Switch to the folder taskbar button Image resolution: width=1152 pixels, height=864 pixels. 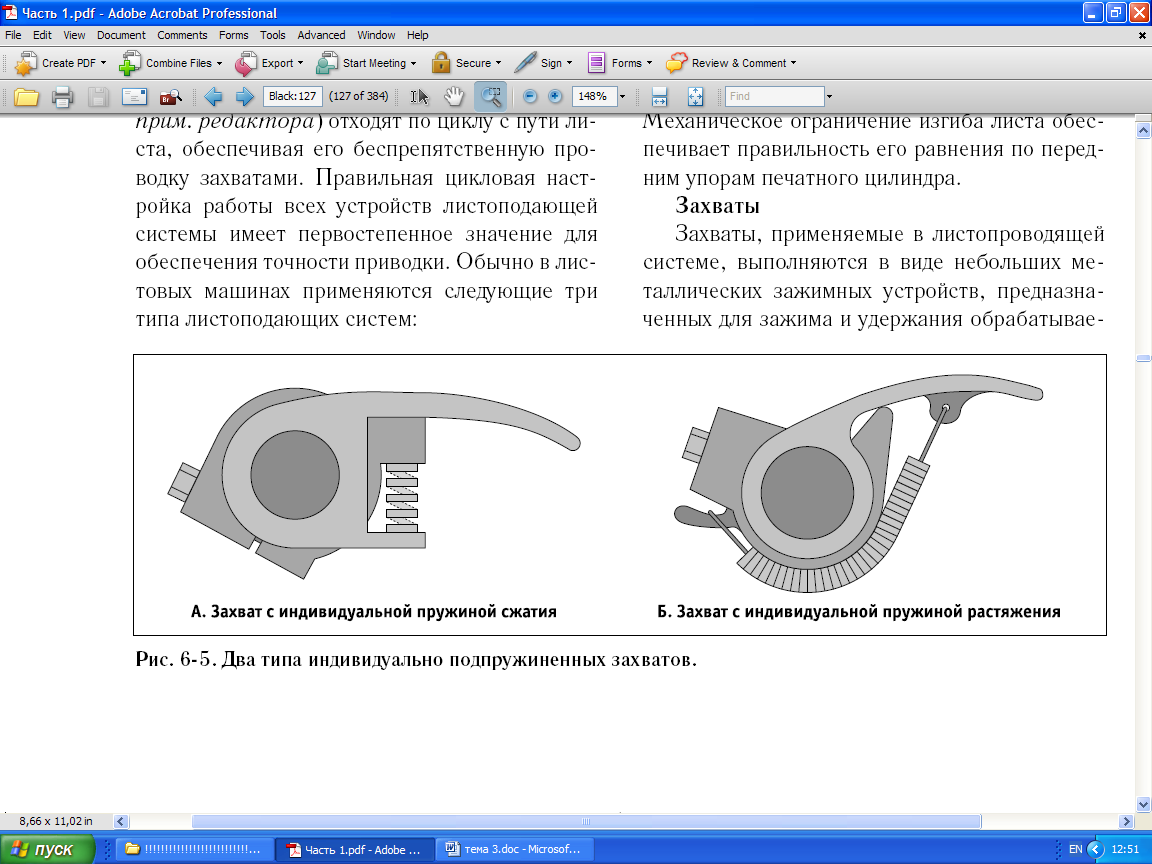pyautogui.click(x=195, y=849)
